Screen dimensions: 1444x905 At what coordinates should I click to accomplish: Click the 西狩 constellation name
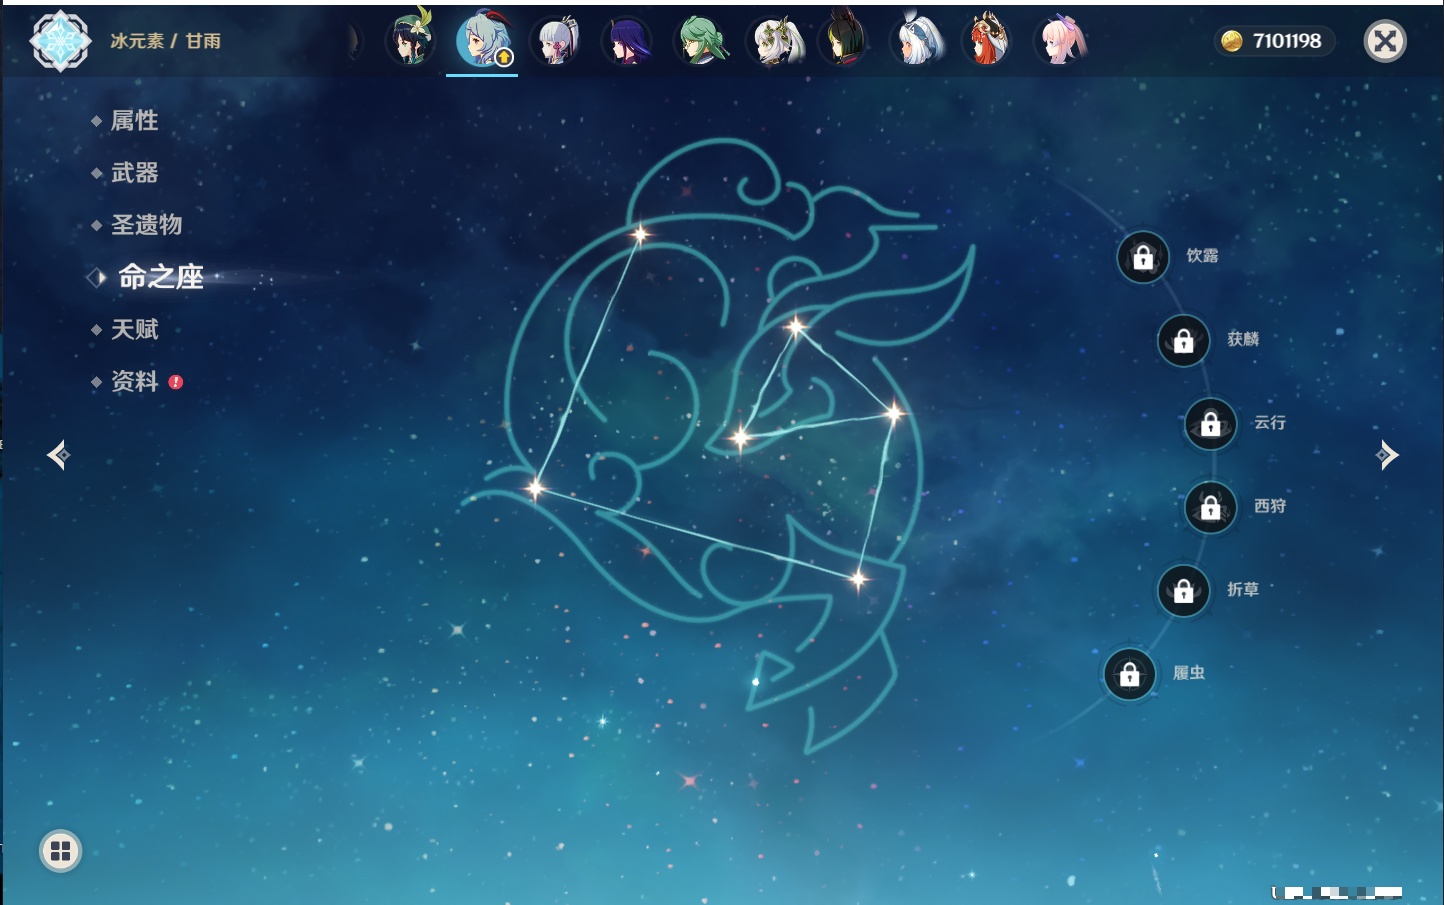click(x=1270, y=506)
